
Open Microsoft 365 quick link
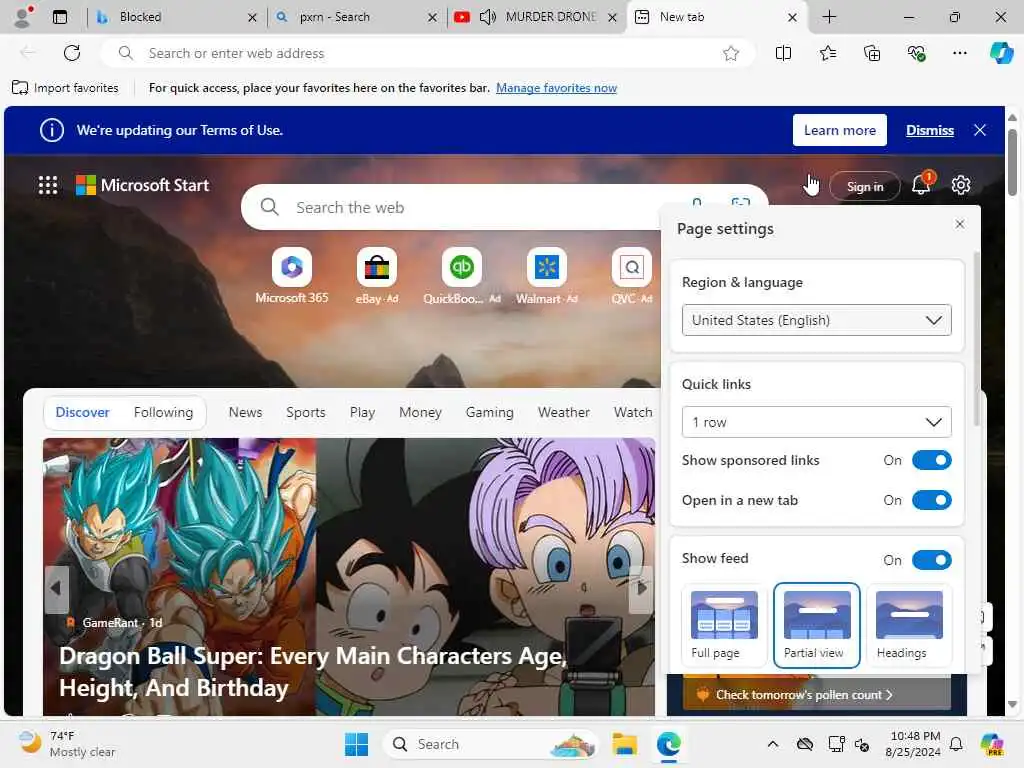[x=292, y=276]
